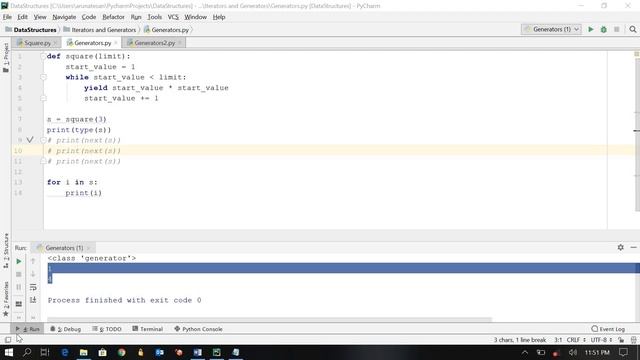Click the Run console horizontal scrollbar
The width and height of the screenshot is (640, 360).
(x=269, y=319)
